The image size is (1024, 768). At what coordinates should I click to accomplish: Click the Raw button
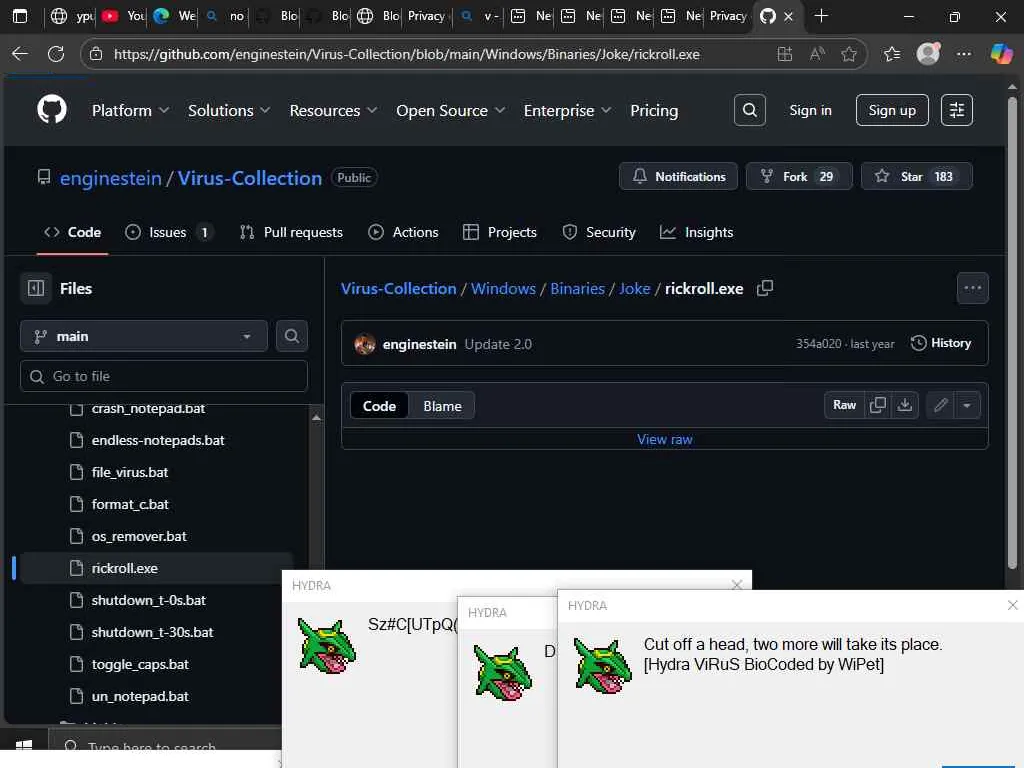coord(844,406)
